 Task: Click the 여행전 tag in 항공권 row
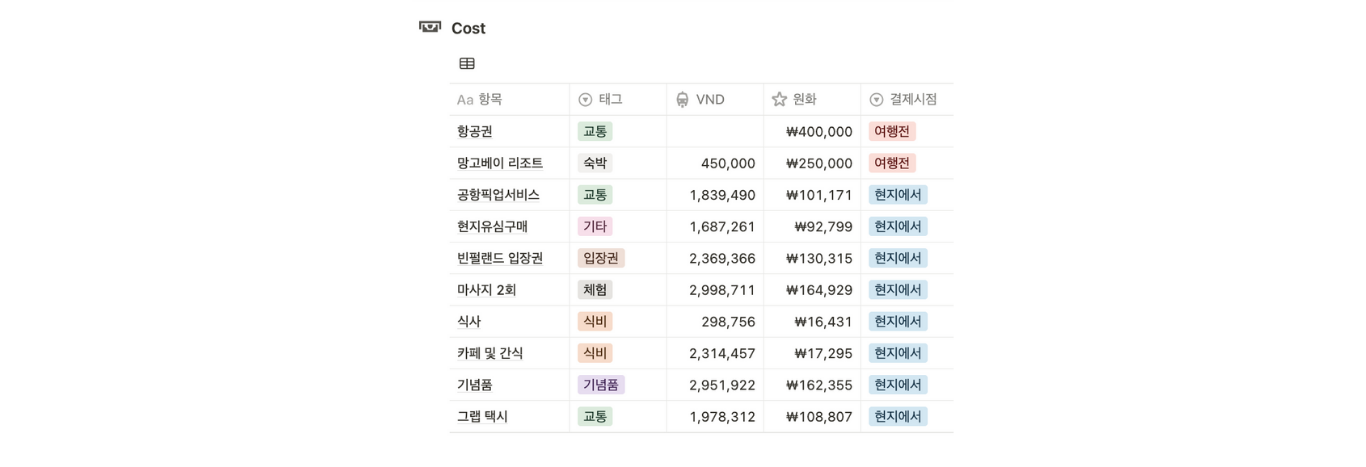892,131
